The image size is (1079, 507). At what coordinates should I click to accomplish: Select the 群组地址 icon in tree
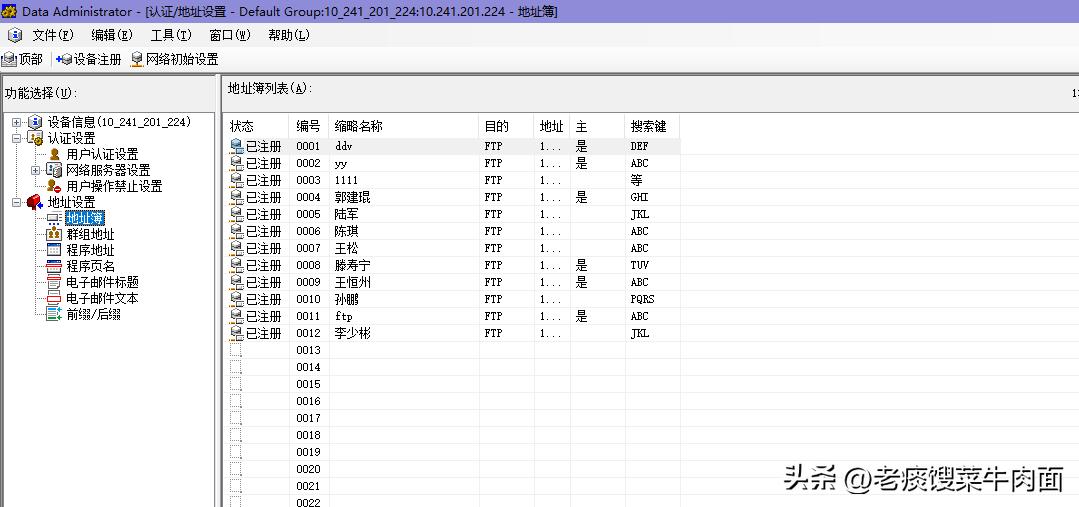click(54, 234)
